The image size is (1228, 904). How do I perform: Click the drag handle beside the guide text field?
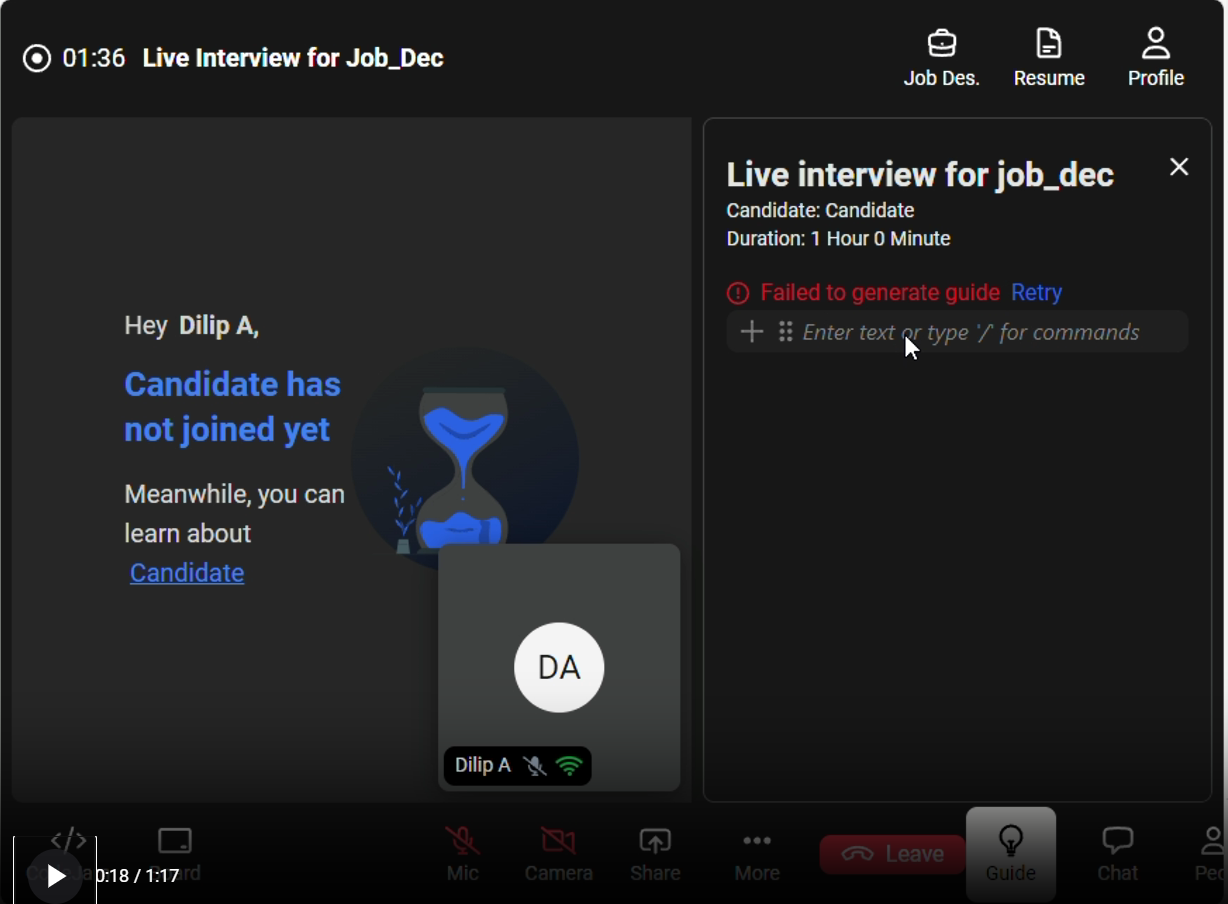786,331
